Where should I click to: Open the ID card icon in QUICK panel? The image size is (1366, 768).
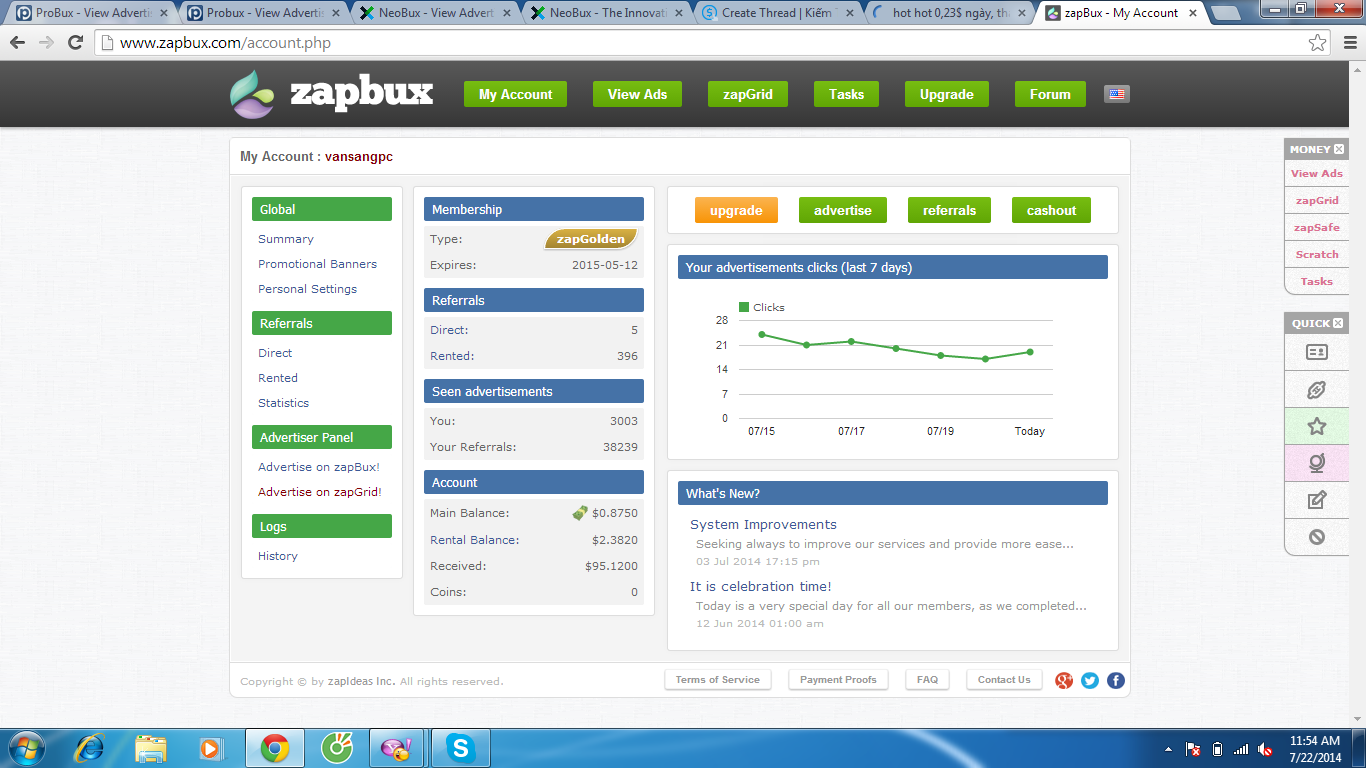pyautogui.click(x=1317, y=352)
